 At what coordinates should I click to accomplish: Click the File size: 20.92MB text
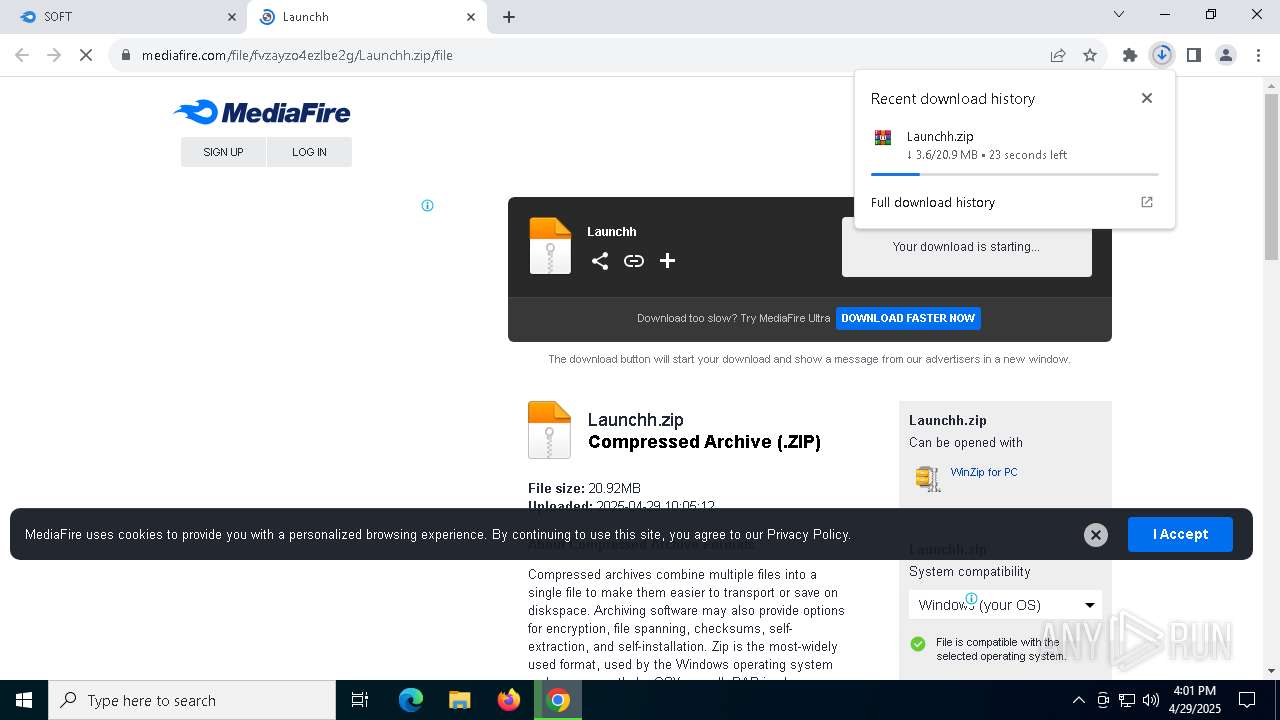(584, 488)
